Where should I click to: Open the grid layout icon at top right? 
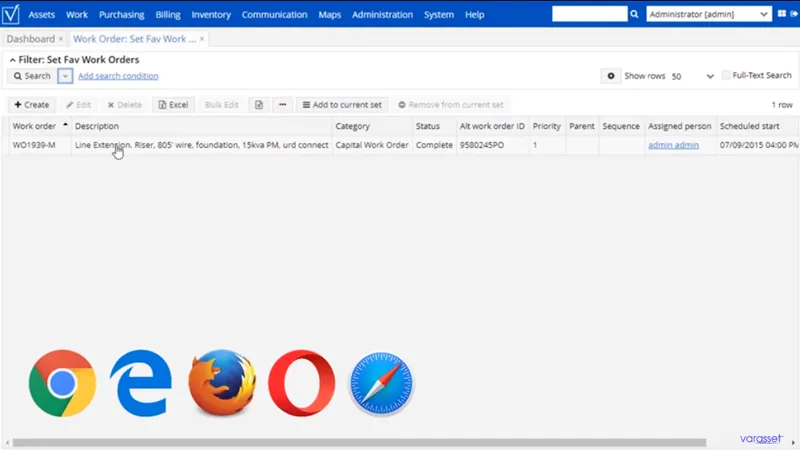(782, 14)
